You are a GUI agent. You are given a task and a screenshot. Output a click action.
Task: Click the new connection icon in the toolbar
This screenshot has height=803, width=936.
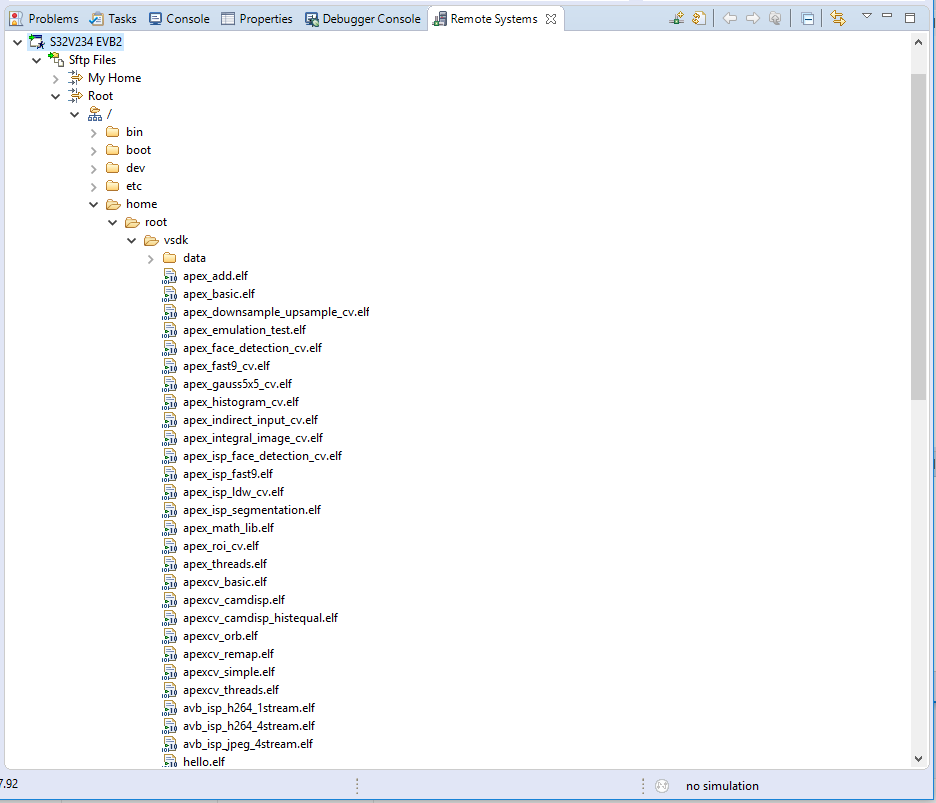pyautogui.click(x=676, y=19)
